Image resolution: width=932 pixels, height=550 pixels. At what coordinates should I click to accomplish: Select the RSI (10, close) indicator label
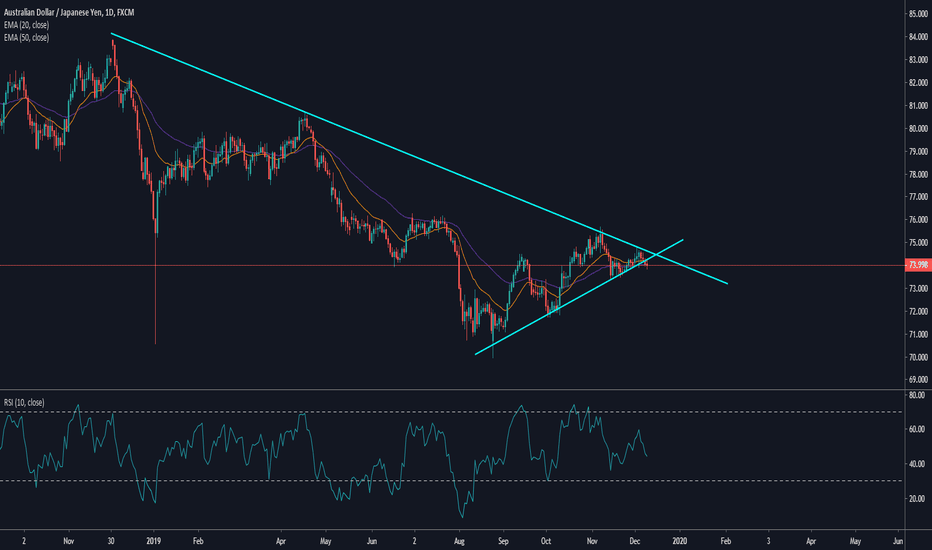(x=24, y=403)
